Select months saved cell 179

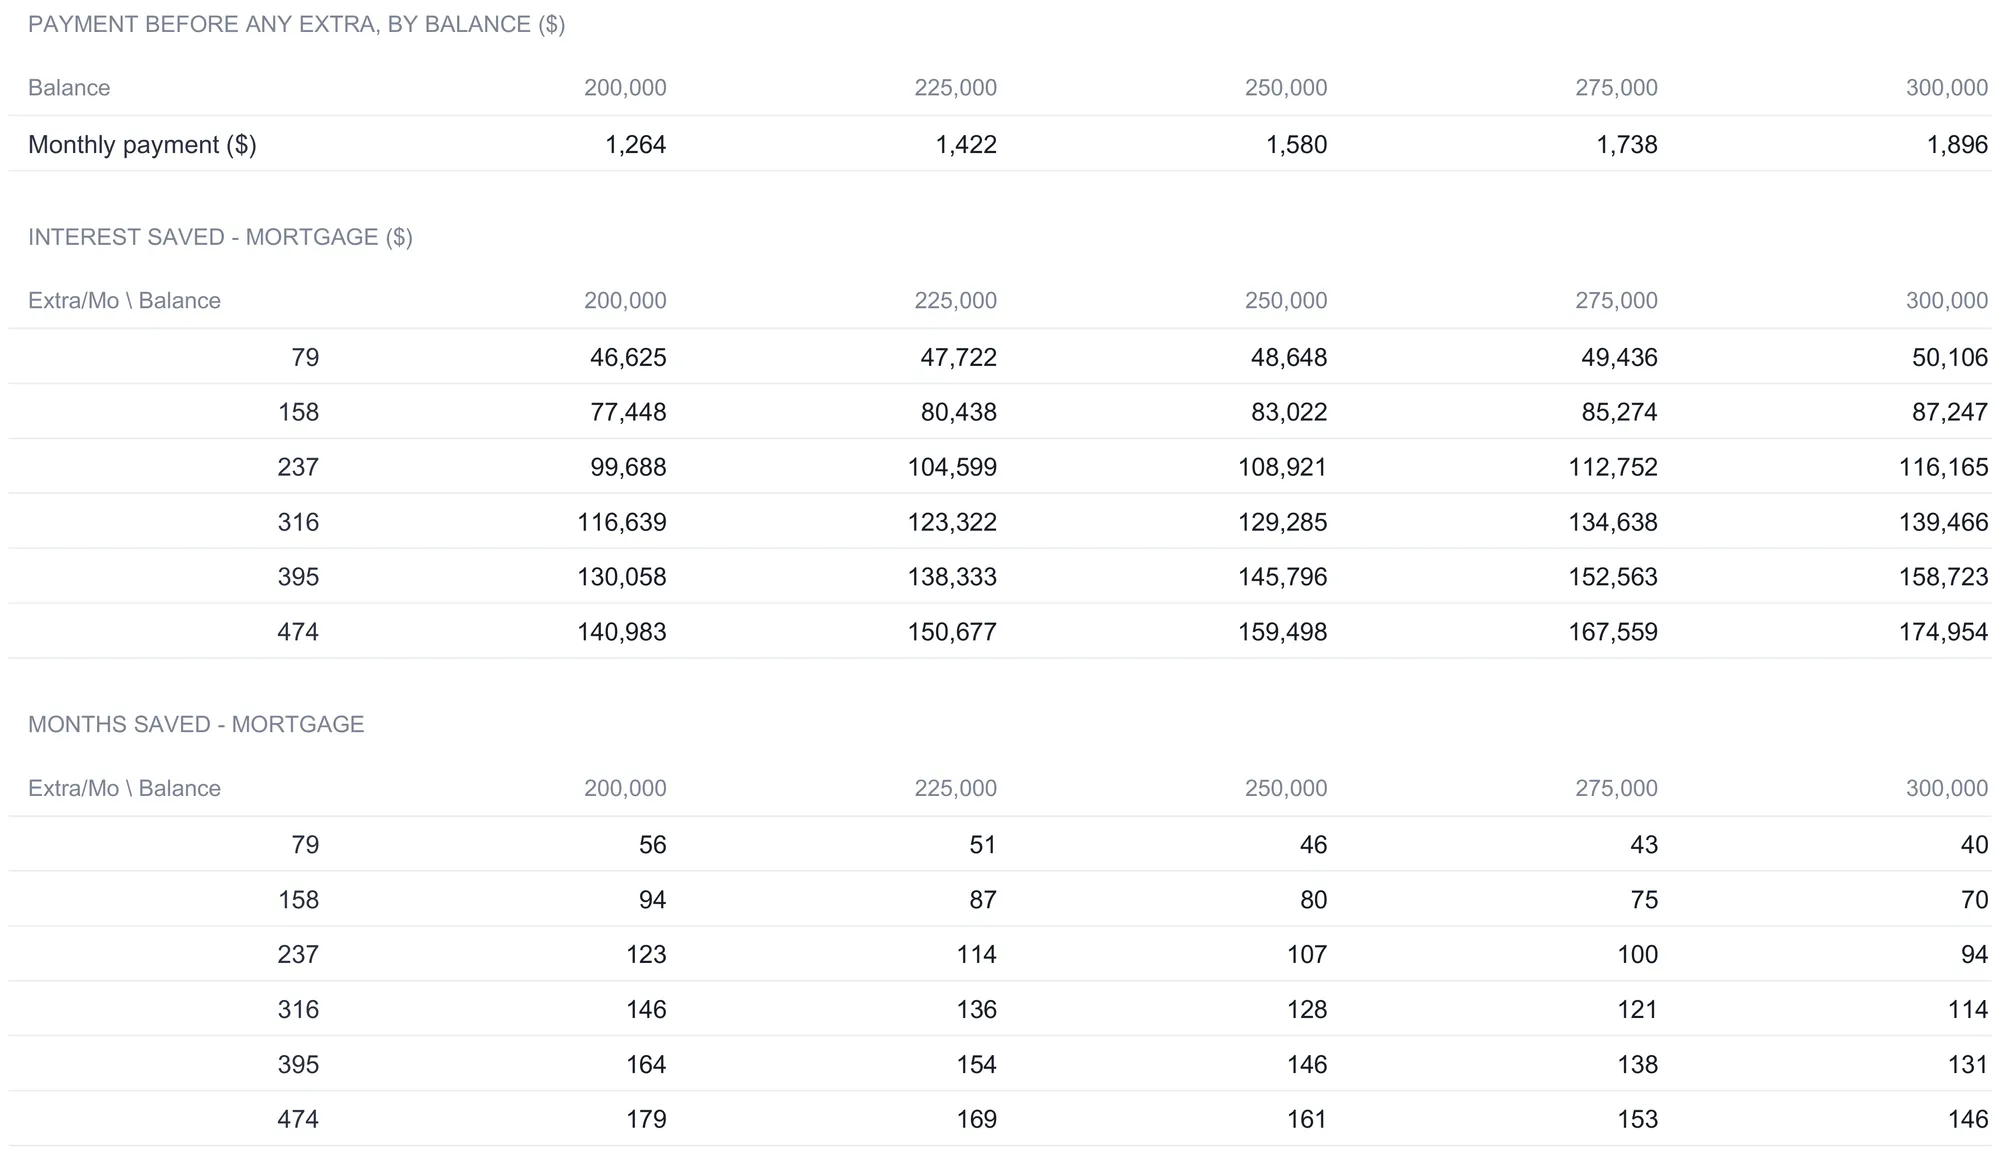[x=646, y=1119]
